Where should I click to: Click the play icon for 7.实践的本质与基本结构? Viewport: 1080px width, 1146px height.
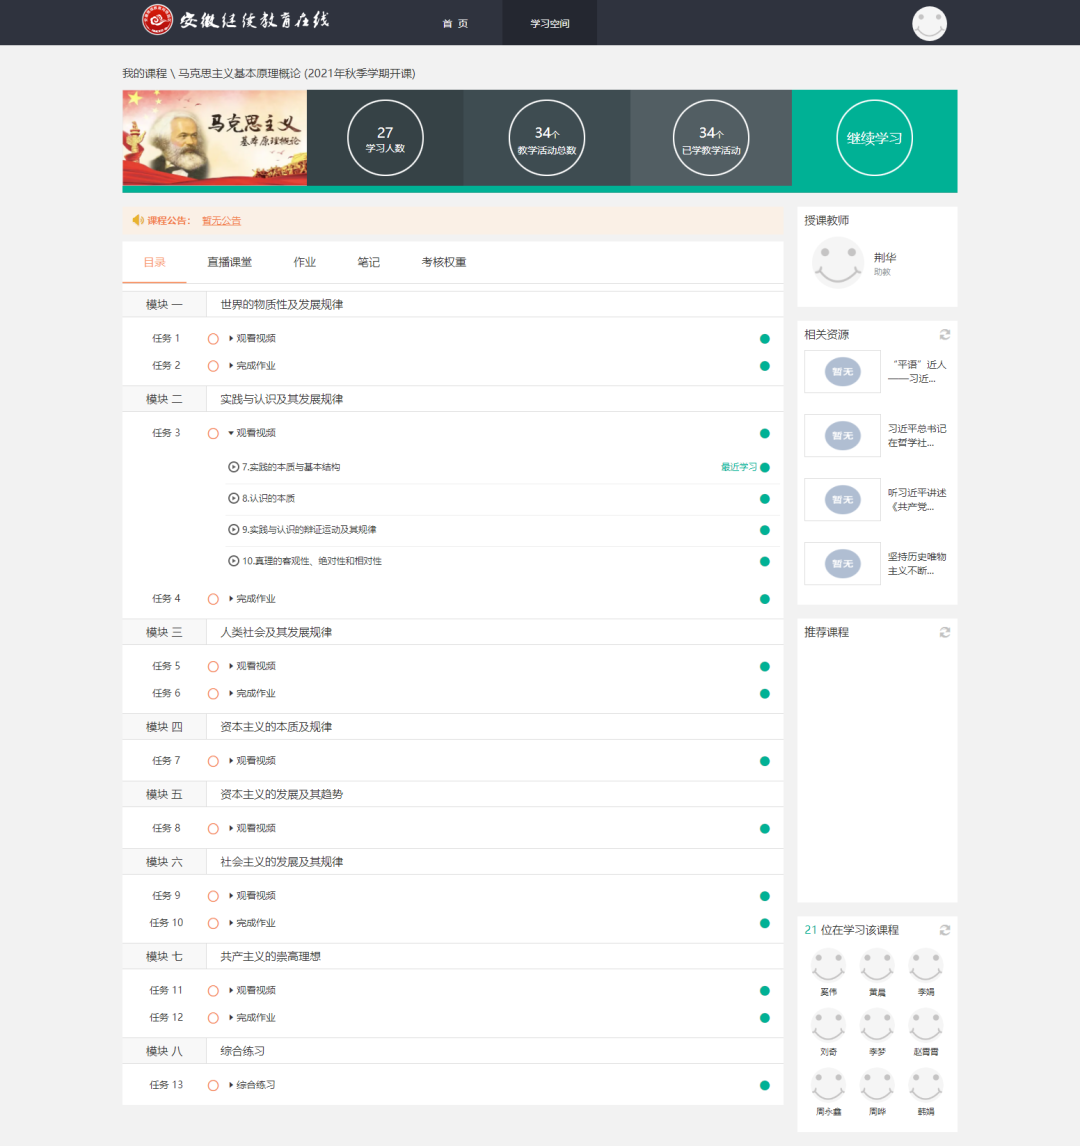[234, 467]
